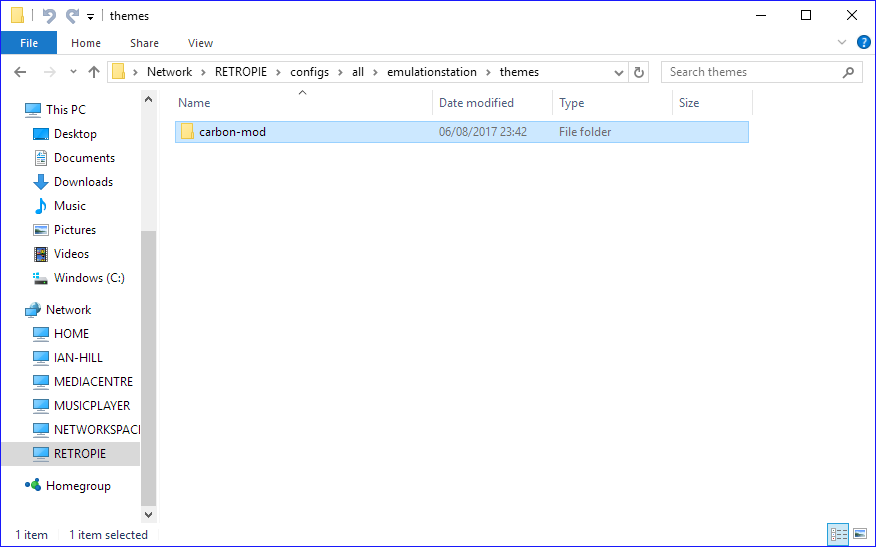Open the carbon-mod folder icon
Screen dimensions: 876x547
tap(187, 132)
